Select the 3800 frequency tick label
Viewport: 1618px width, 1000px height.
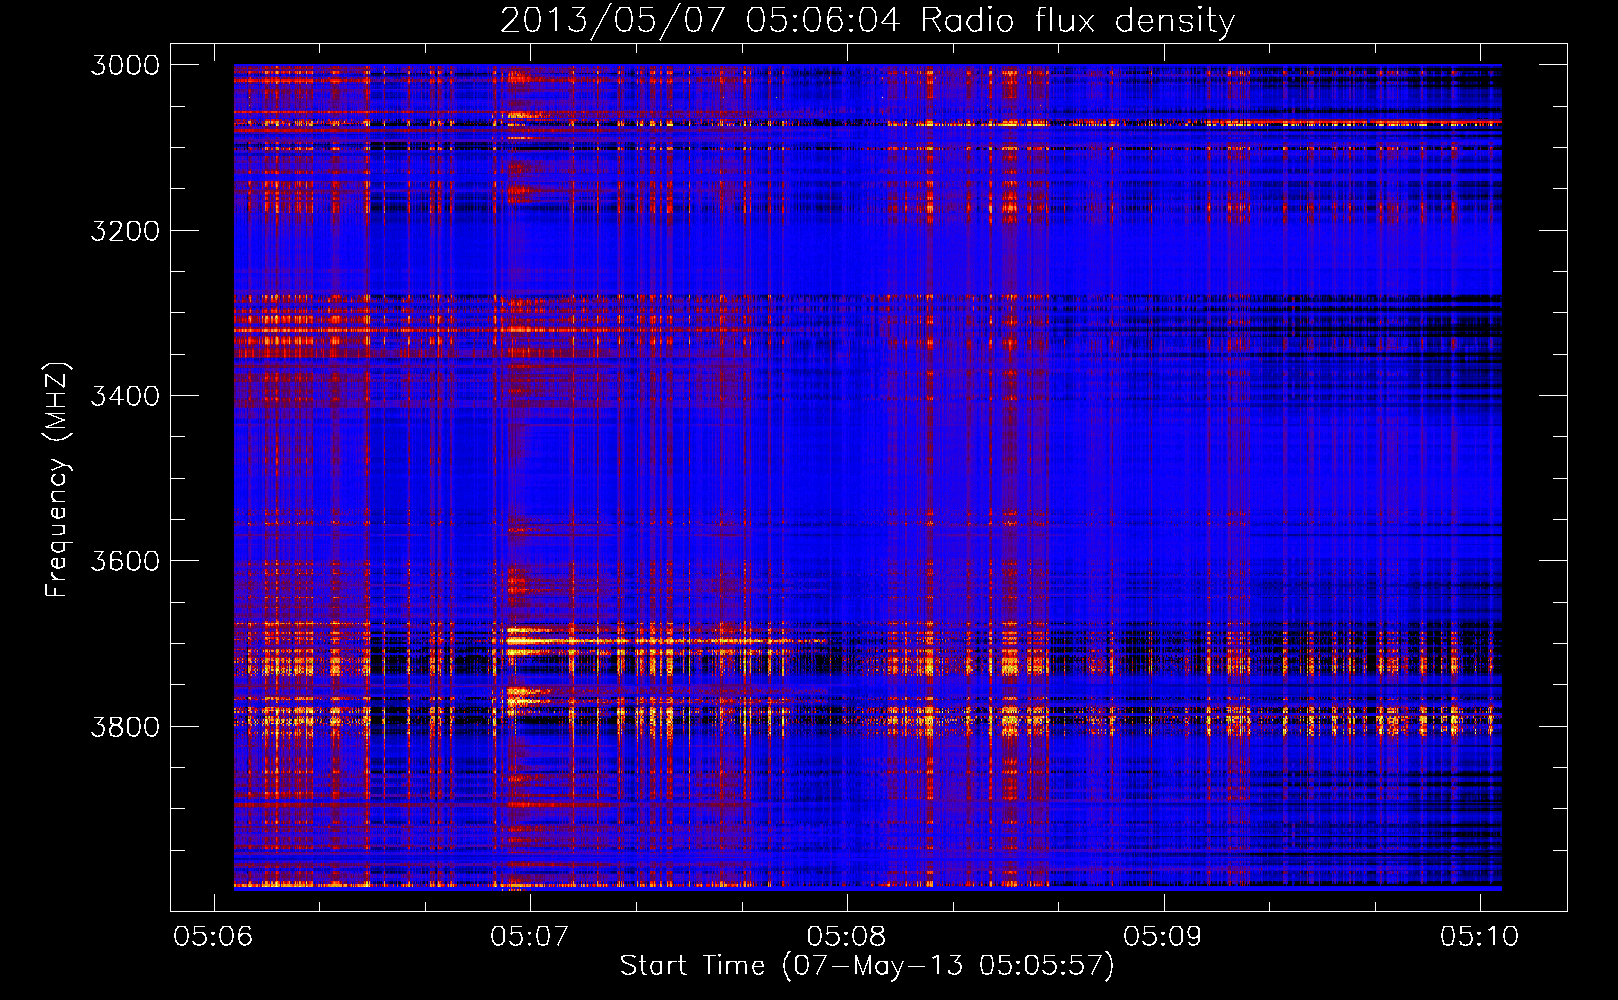coord(125,726)
